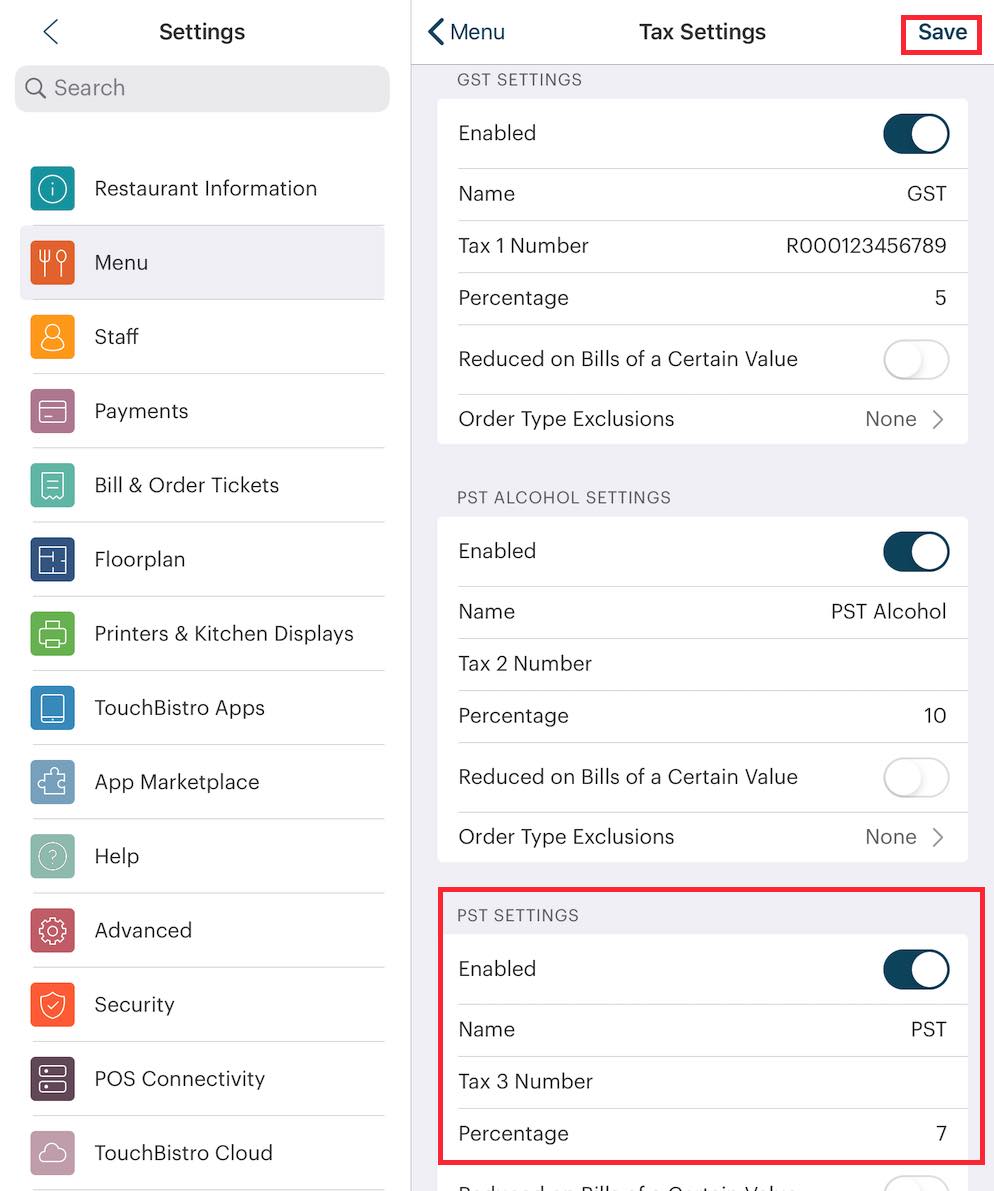This screenshot has height=1191, width=994.
Task: Open the Floorplan icon
Action: (x=52, y=559)
